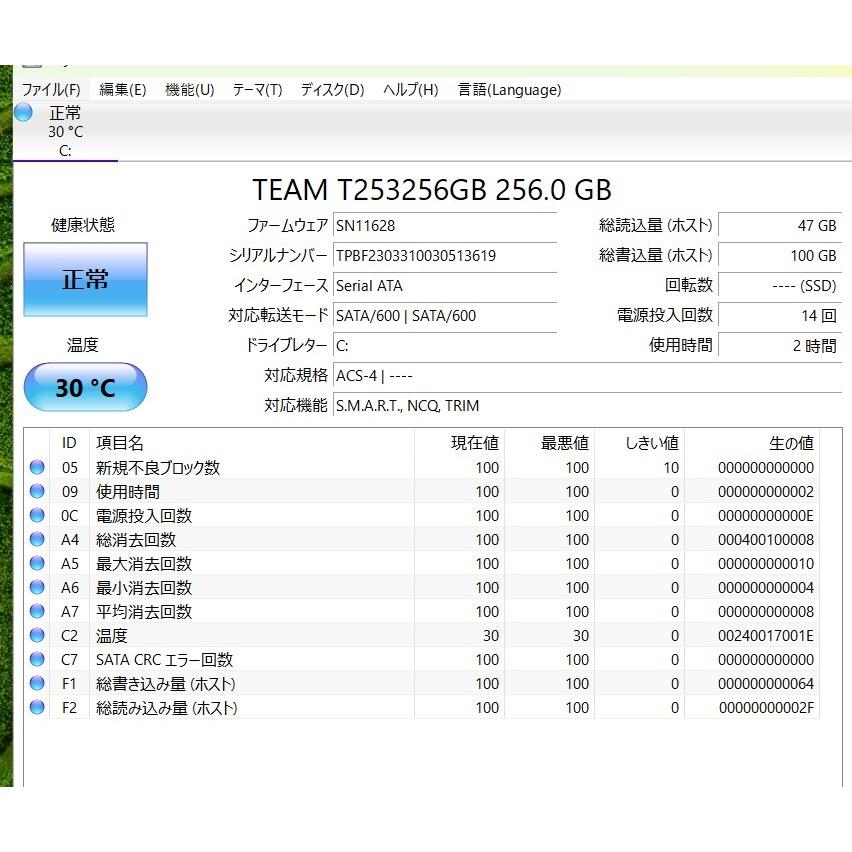Click the features field S.M.A.R.T., NCQ, TRIM
The width and height of the screenshot is (852, 852).
pos(587,405)
